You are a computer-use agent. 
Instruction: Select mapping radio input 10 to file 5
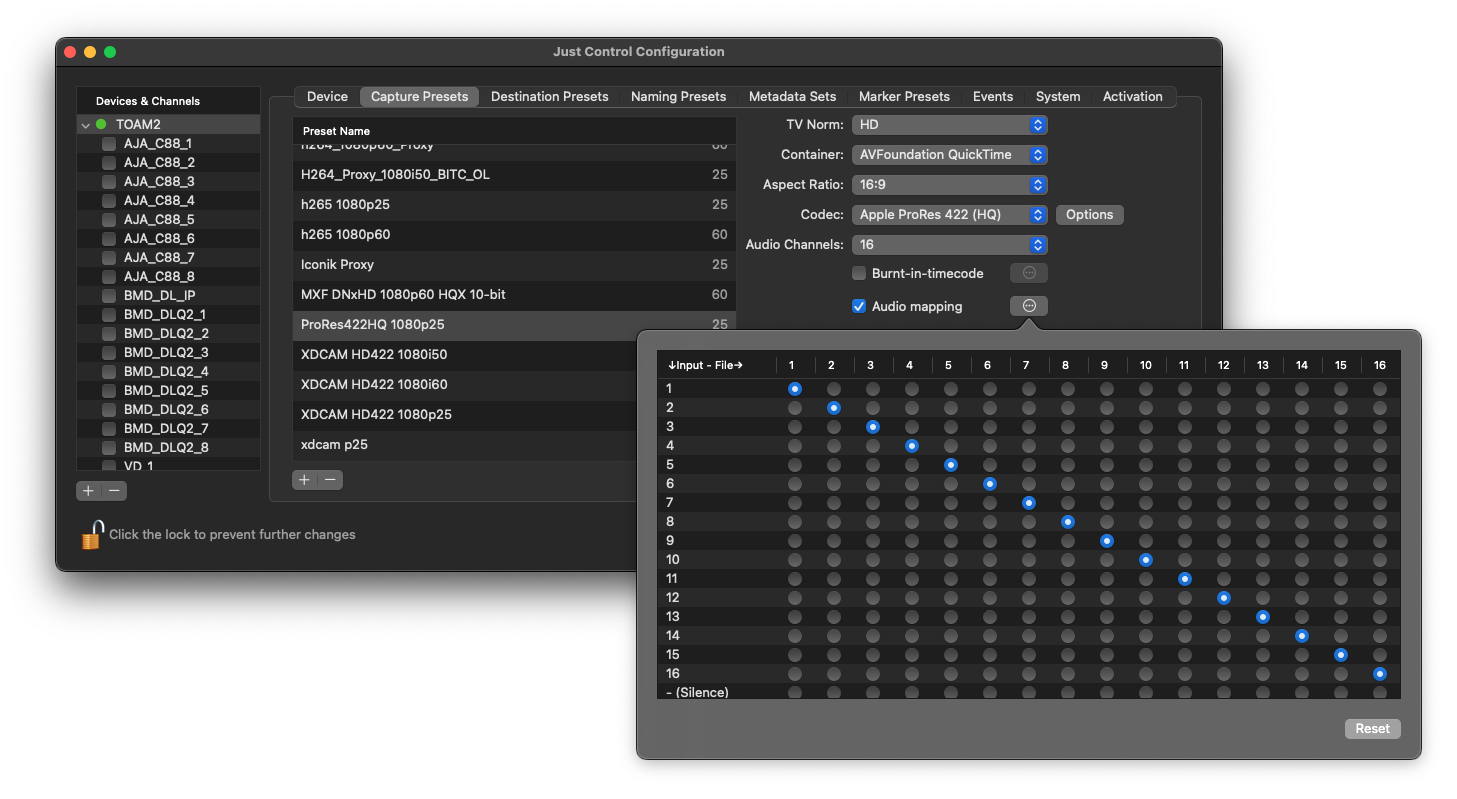point(951,560)
